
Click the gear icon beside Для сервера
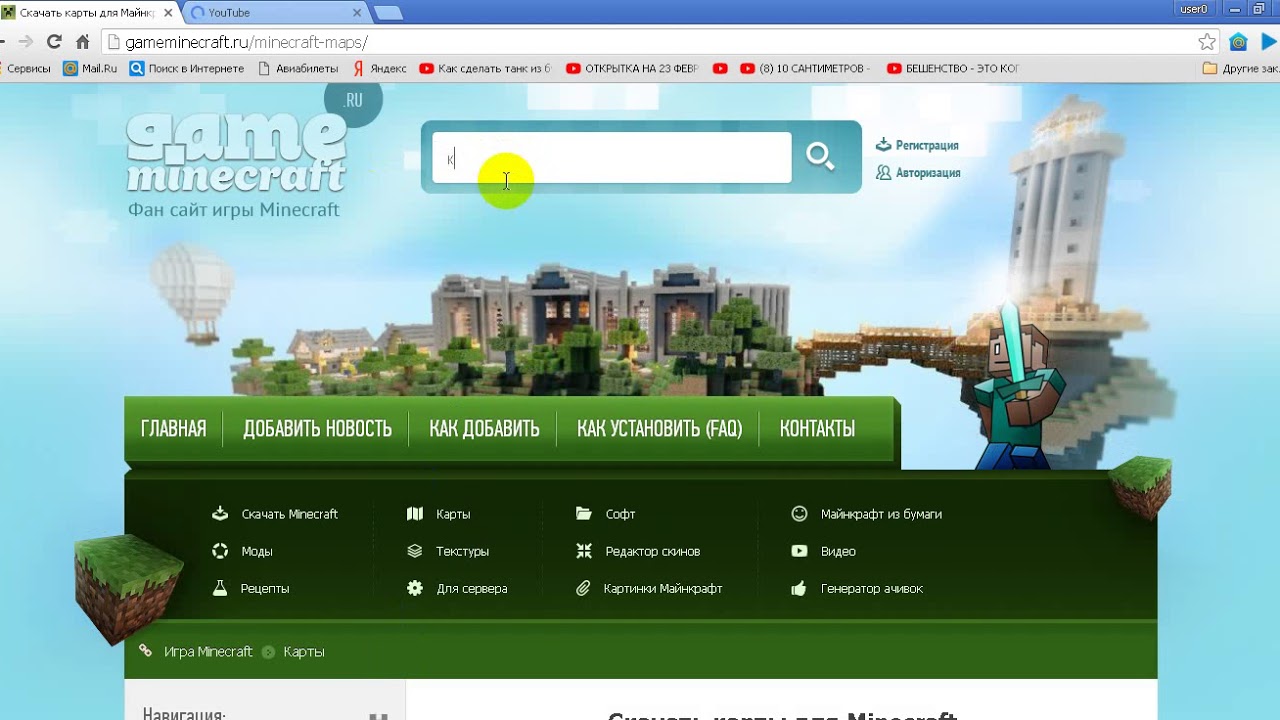[415, 588]
